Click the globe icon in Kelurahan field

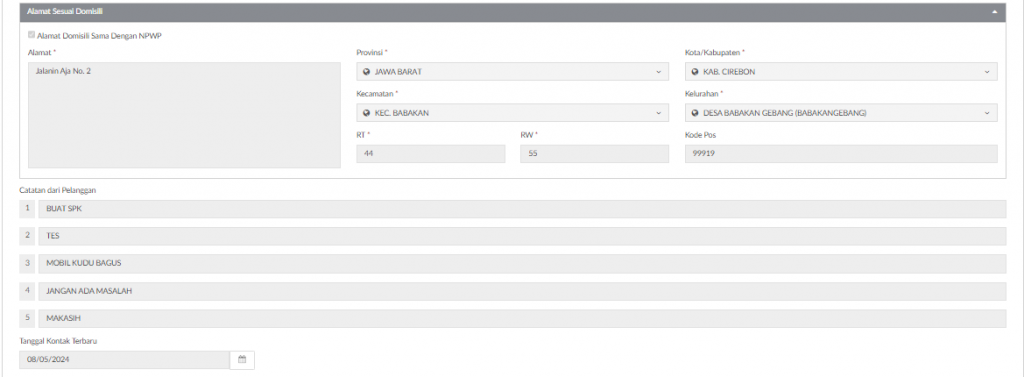pos(696,113)
